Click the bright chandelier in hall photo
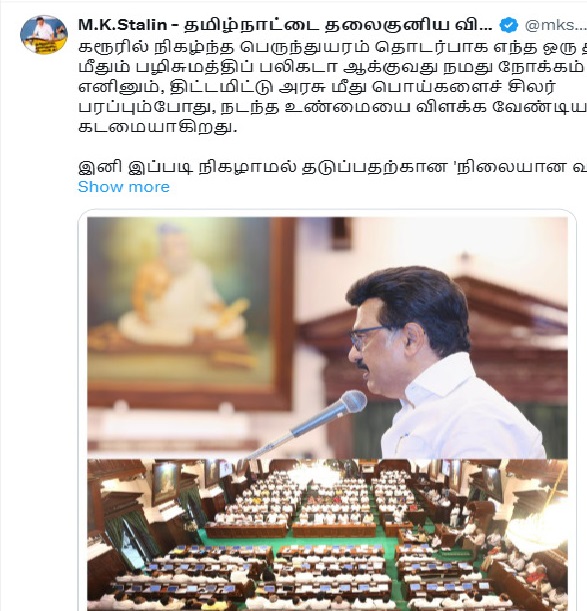The image size is (587, 611). pyautogui.click(x=315, y=473)
